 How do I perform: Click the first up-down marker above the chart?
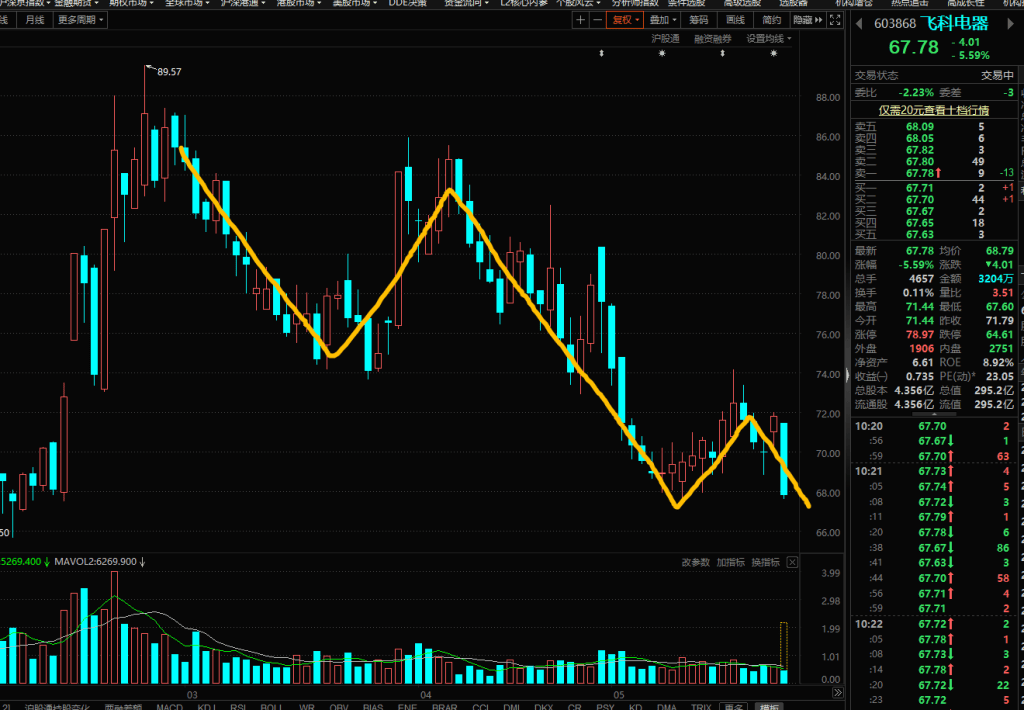(601, 54)
